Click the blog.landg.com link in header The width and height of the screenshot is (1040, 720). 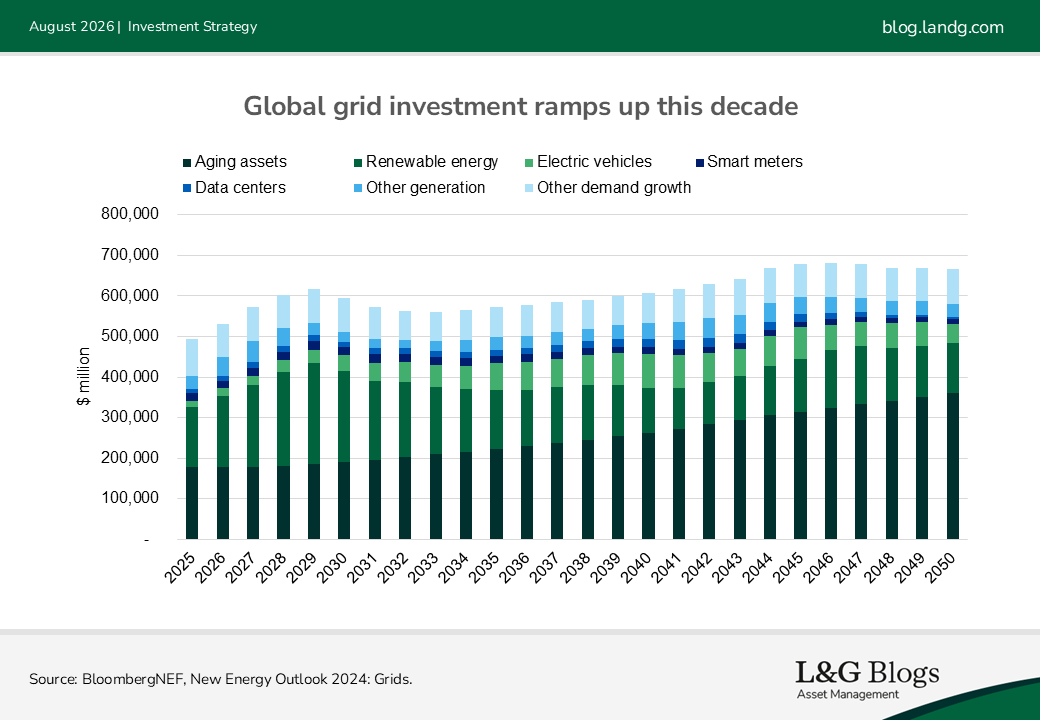pyautogui.click(x=942, y=27)
